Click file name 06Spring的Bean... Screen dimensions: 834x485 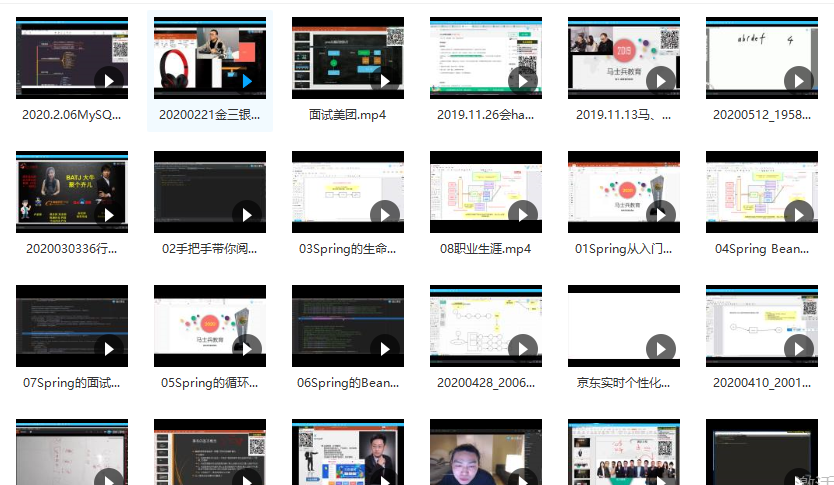point(347,383)
